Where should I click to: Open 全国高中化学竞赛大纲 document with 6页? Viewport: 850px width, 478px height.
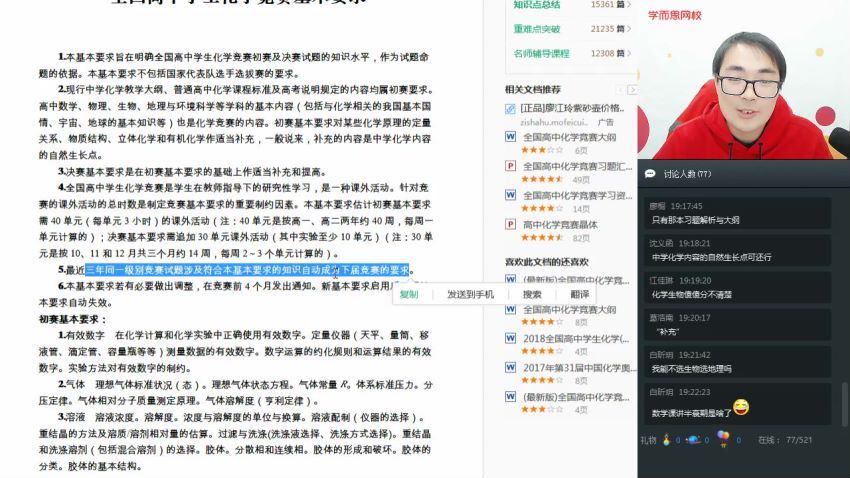tap(569, 137)
